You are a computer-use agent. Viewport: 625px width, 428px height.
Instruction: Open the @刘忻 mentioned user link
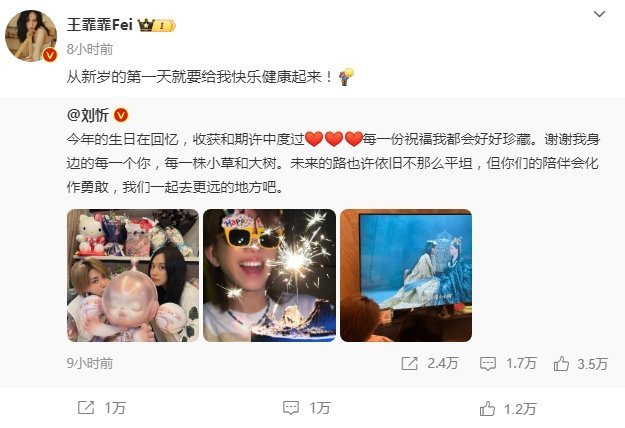click(88, 115)
